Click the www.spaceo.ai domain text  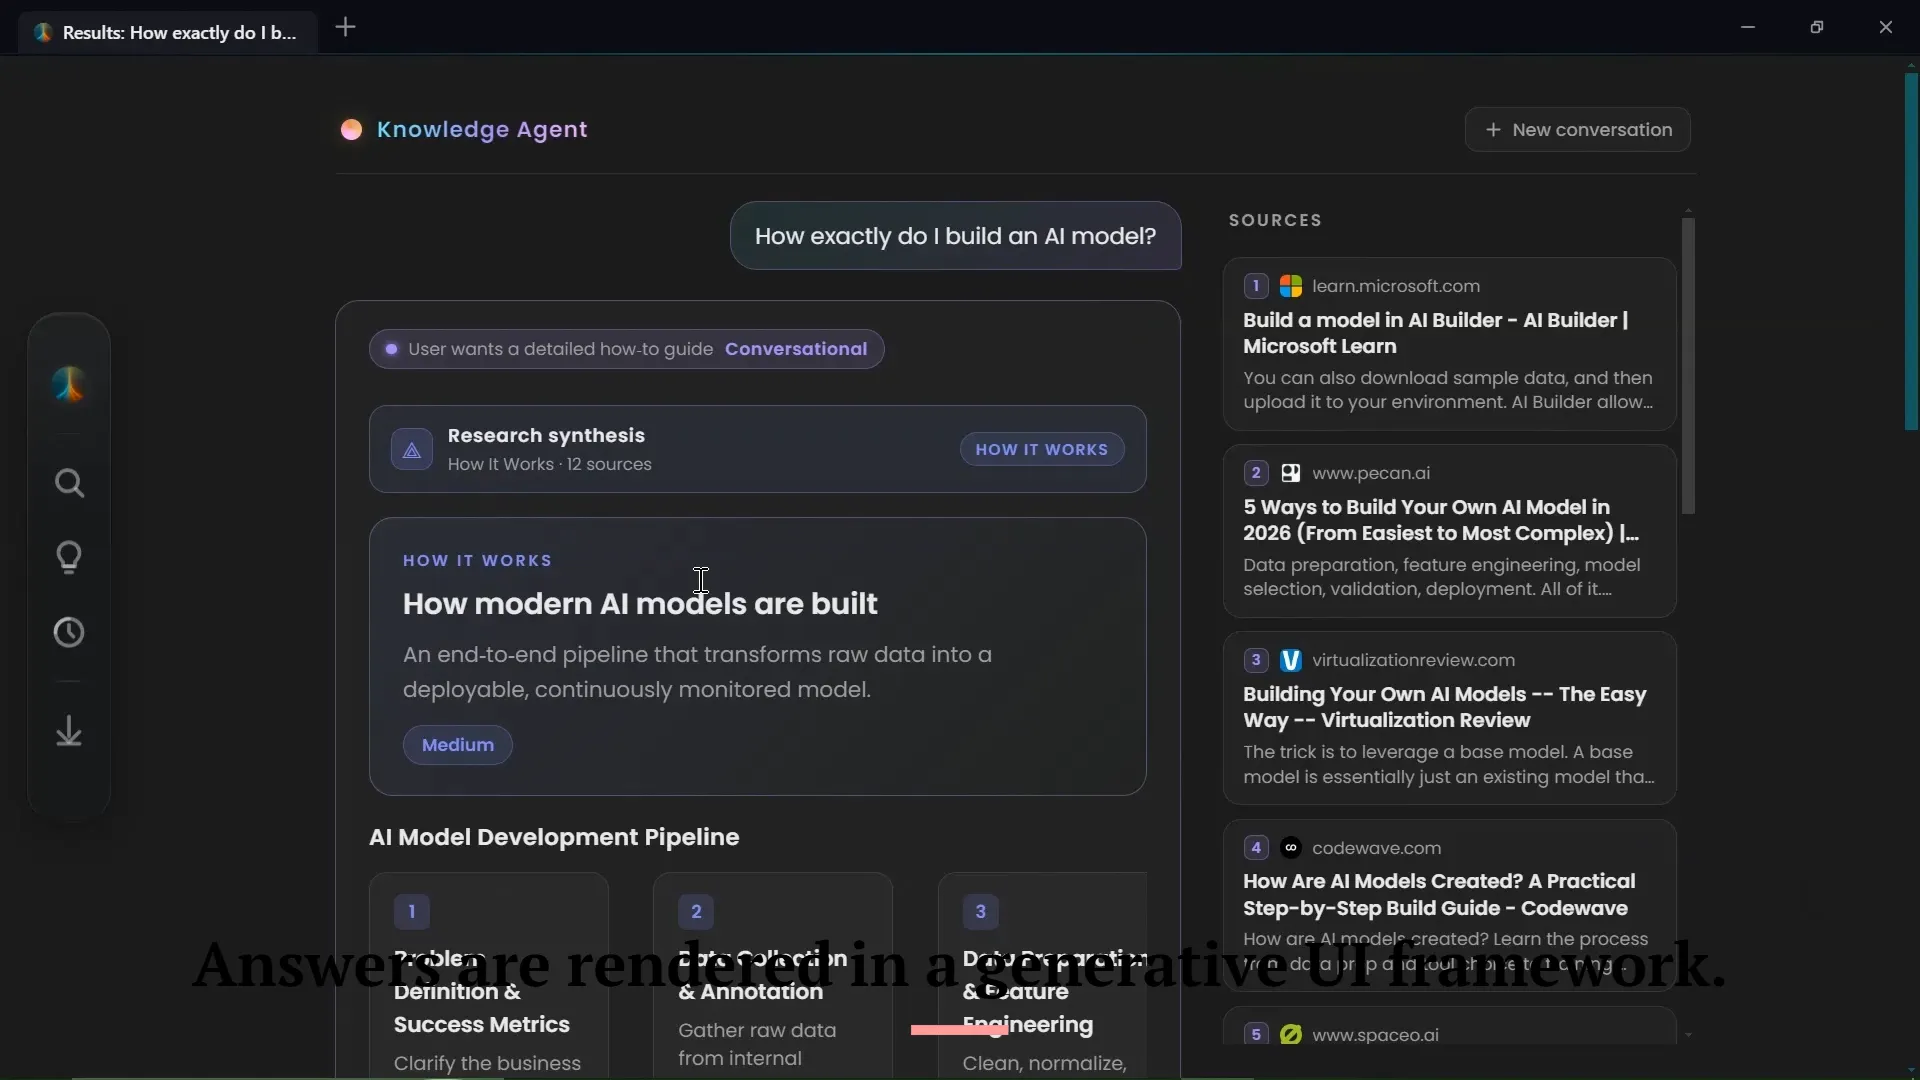pyautogui.click(x=1375, y=1035)
